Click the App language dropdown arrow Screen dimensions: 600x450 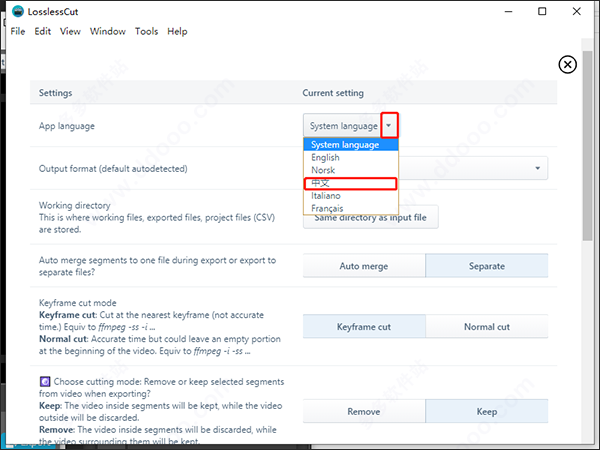point(389,126)
